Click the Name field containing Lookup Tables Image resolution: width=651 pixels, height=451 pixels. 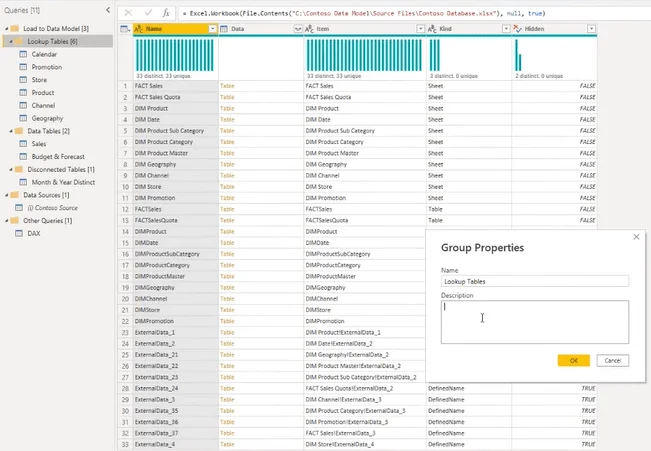pos(535,281)
